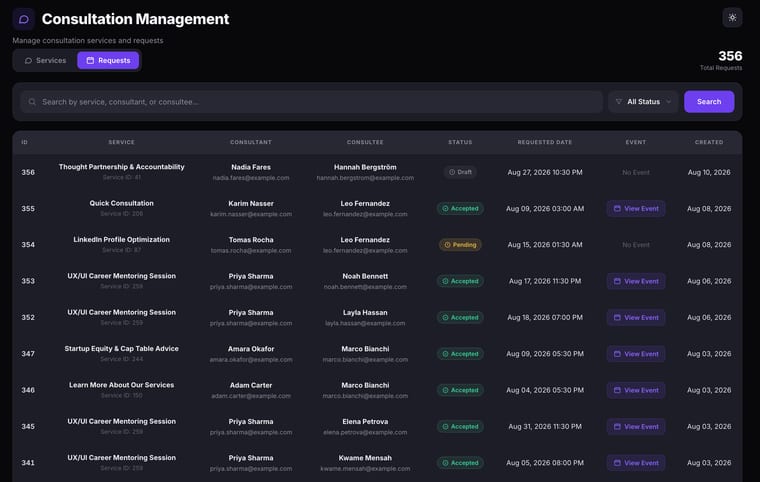
Task: Open View Event for request 347
Action: point(635,354)
